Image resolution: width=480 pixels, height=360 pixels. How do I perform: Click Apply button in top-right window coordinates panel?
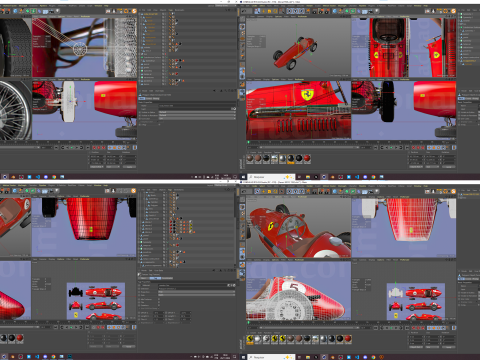(x=448, y=167)
